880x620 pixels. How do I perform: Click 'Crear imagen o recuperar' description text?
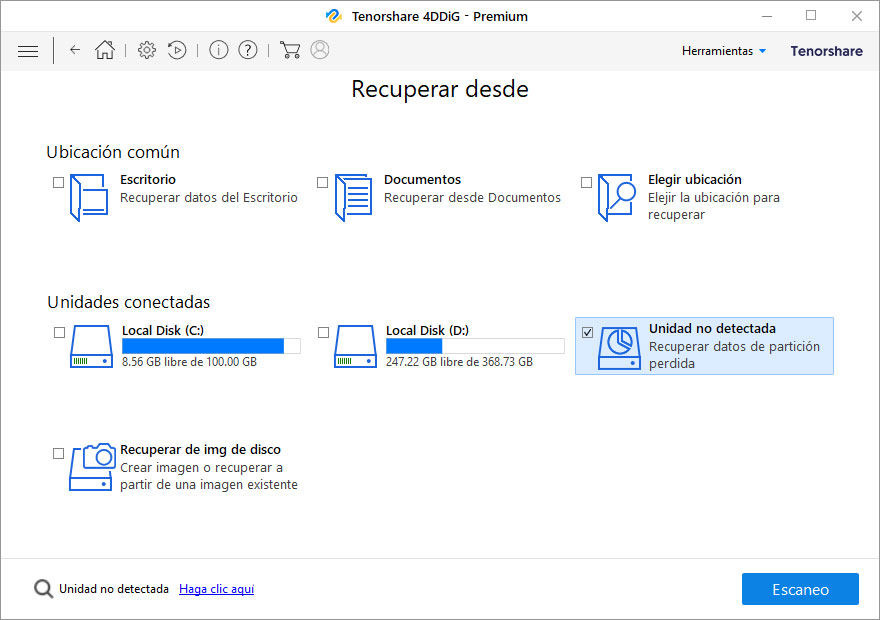click(209, 476)
